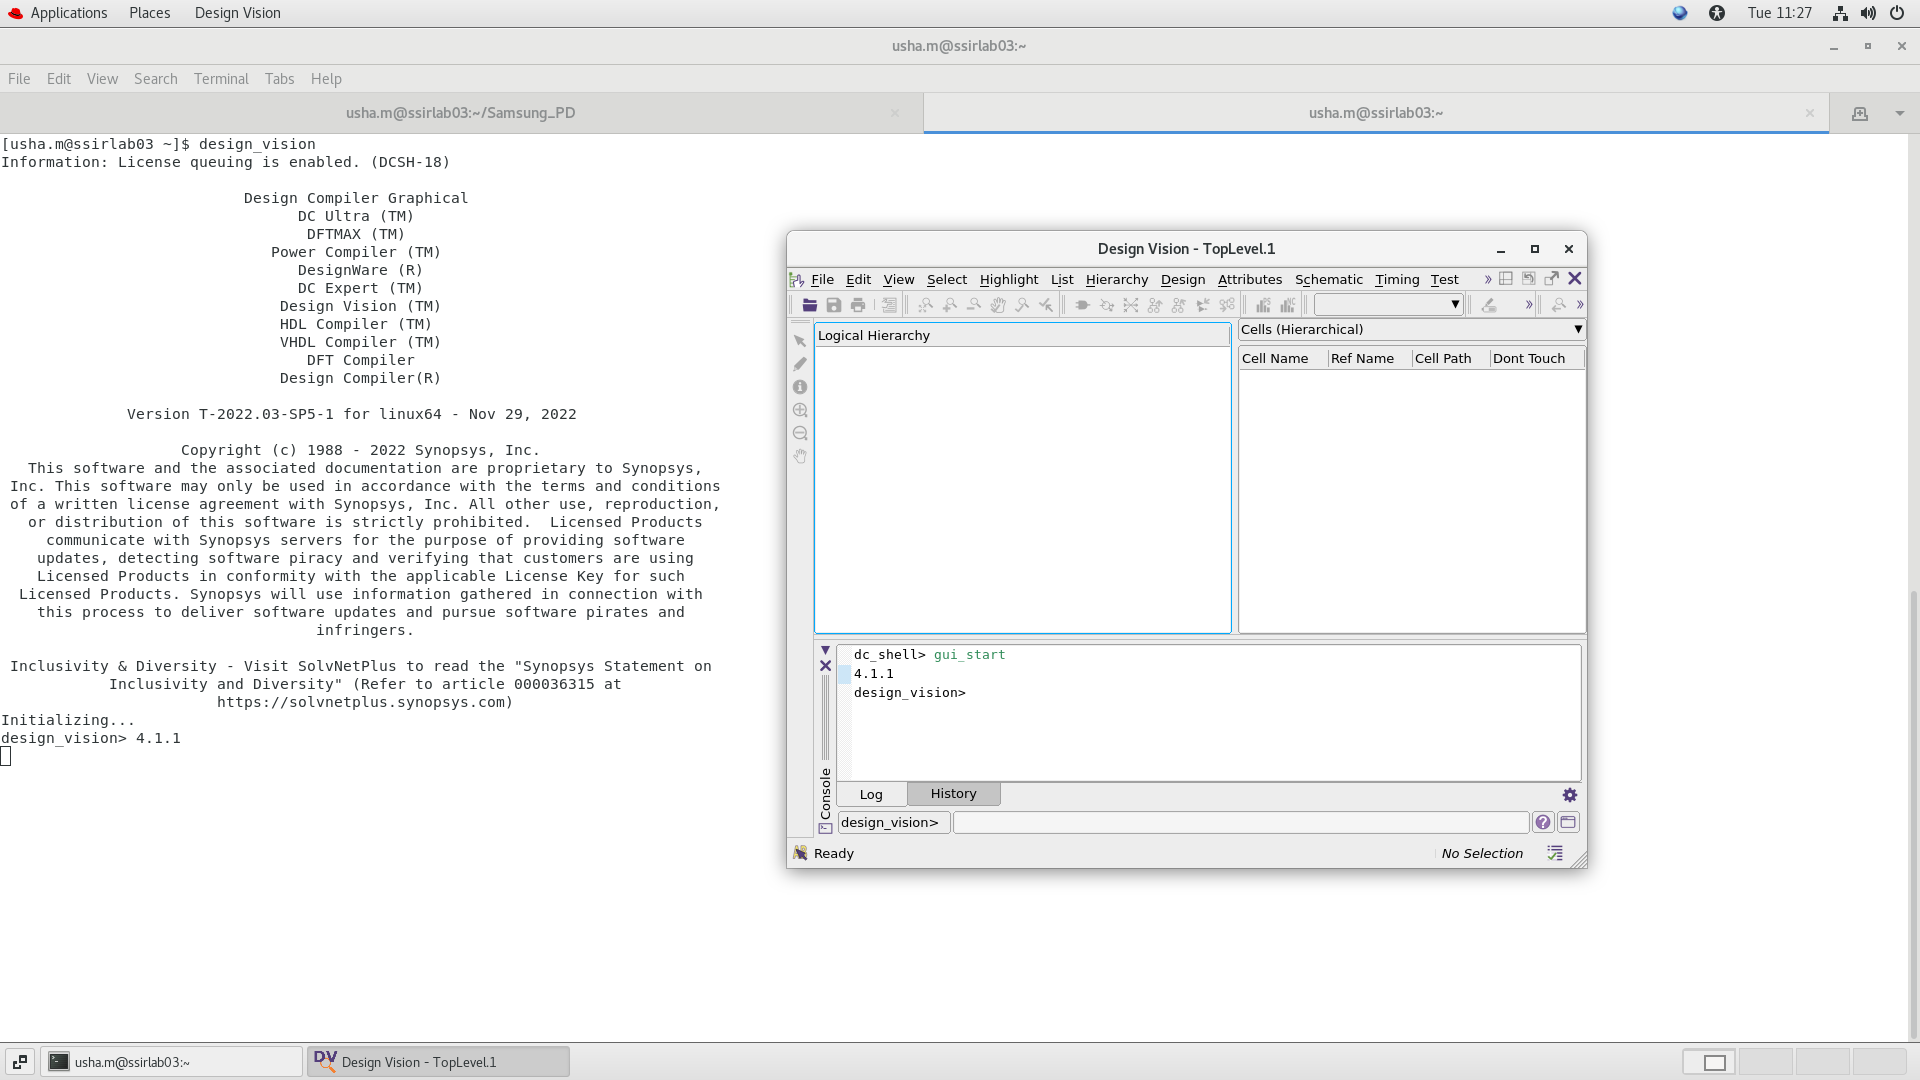The height and width of the screenshot is (1080, 1920).
Task: Click the open folder icon in toolbar
Action: [810, 305]
